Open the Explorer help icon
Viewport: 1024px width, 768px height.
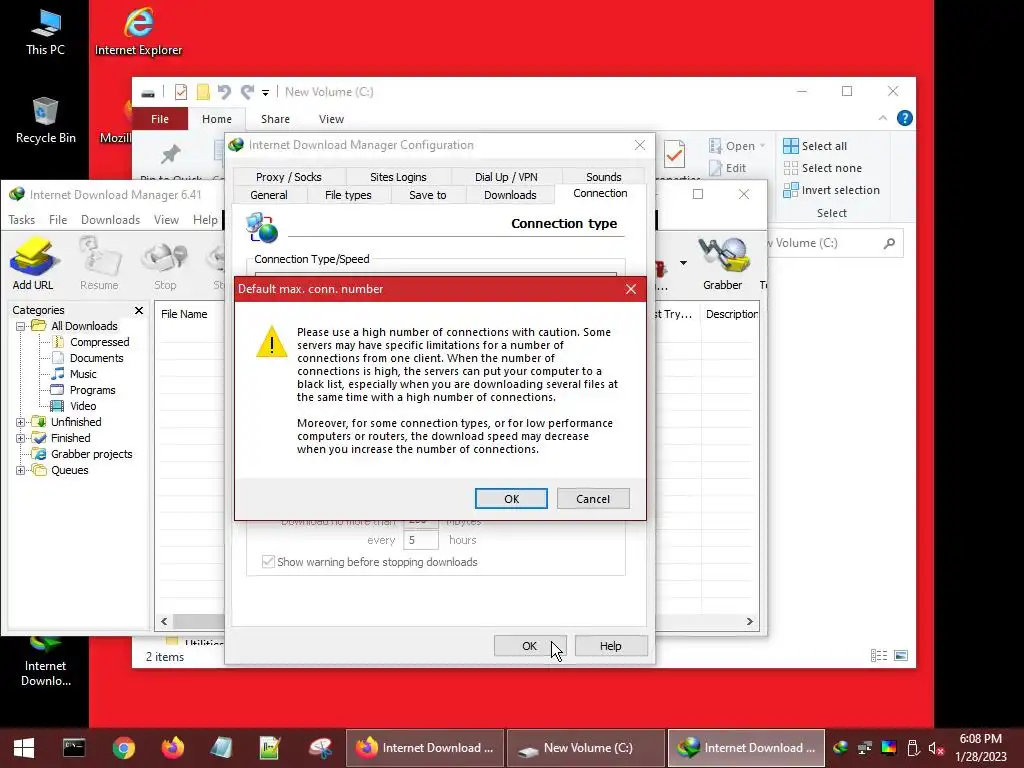coord(904,118)
